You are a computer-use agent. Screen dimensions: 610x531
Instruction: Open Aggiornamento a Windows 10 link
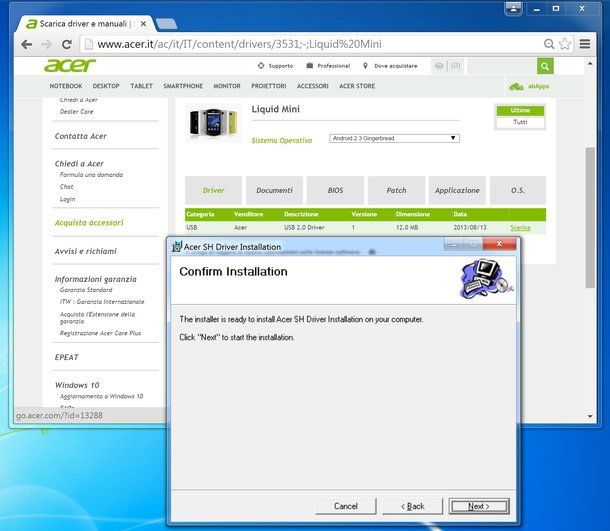(102, 396)
